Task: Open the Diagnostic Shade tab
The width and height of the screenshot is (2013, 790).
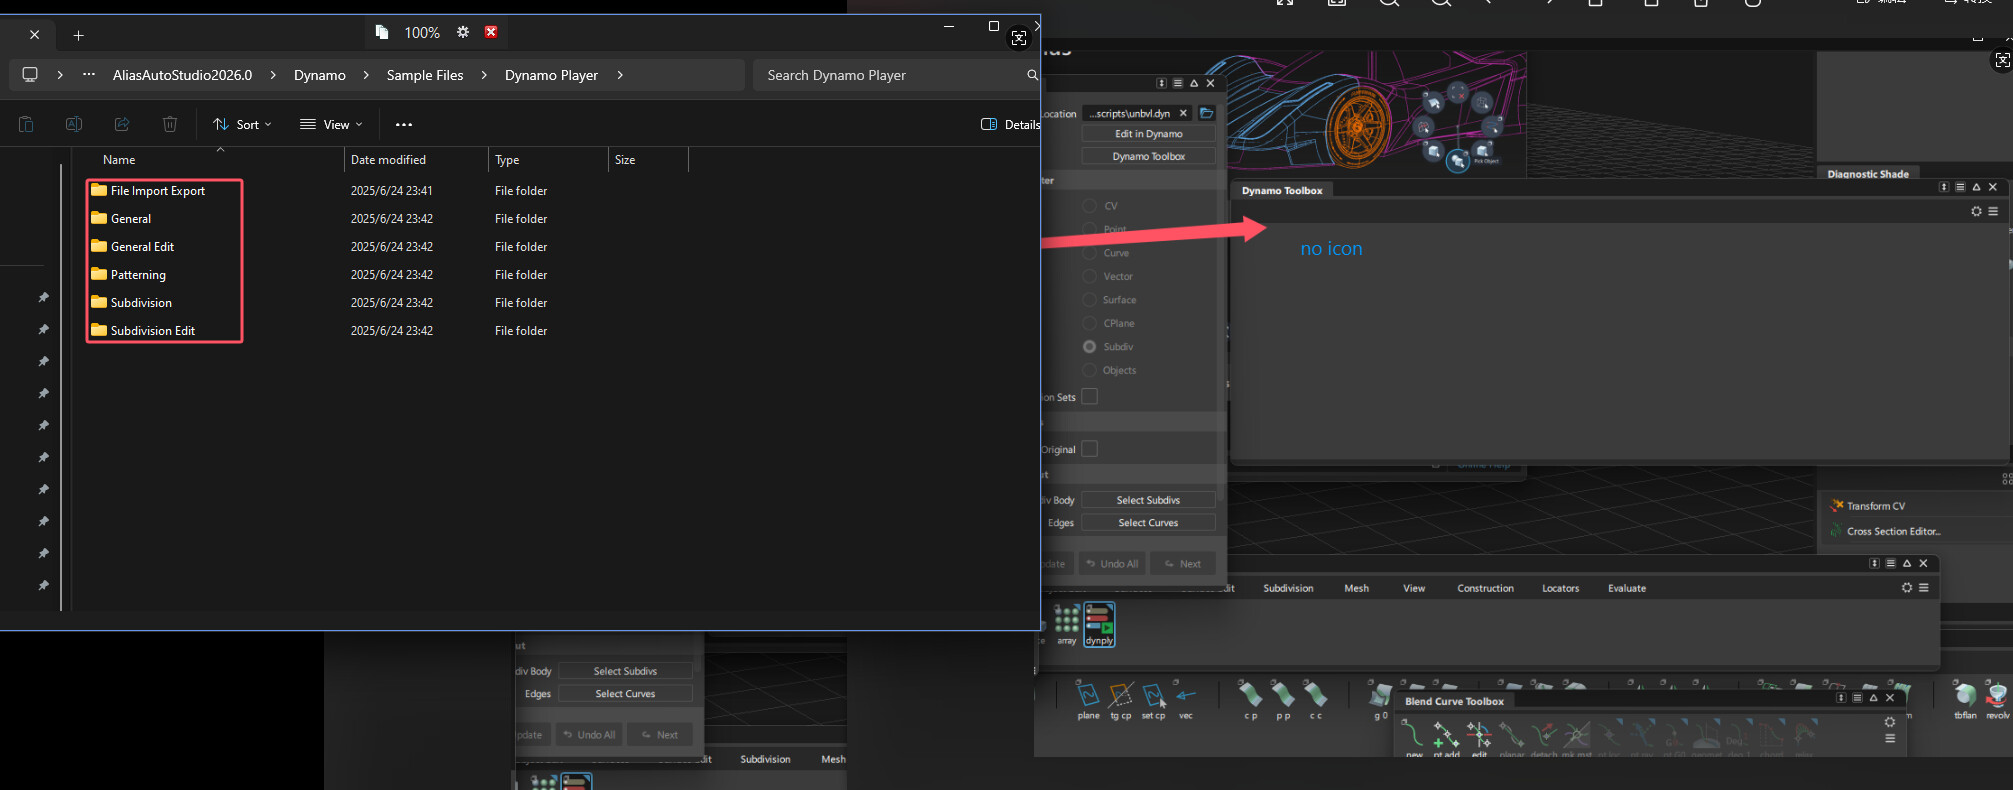Action: click(1868, 174)
